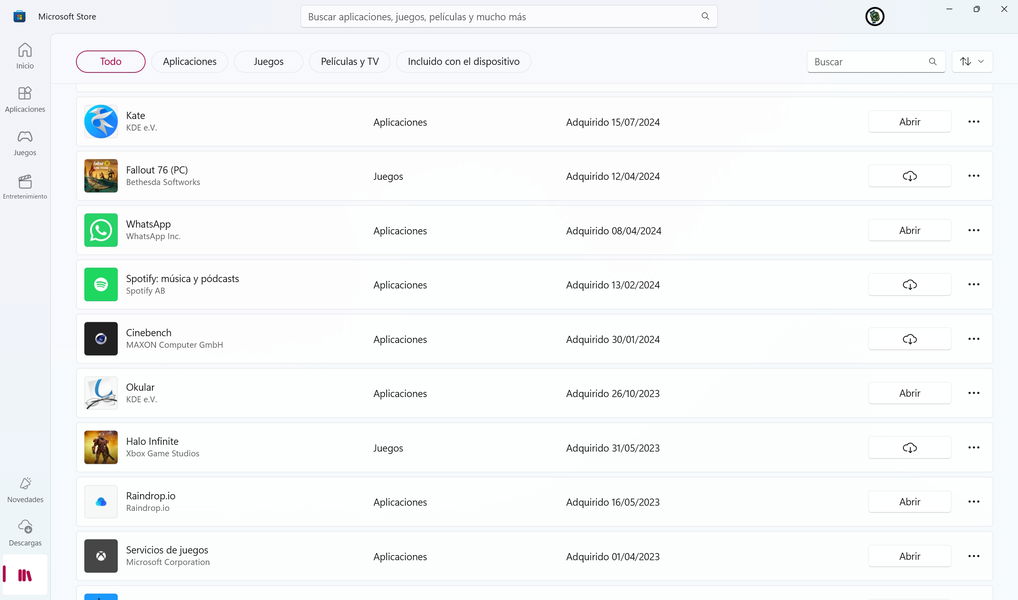Click 'WhatsApp Inc.' publisher text
The height and width of the screenshot is (600, 1018).
pyautogui.click(x=153, y=236)
